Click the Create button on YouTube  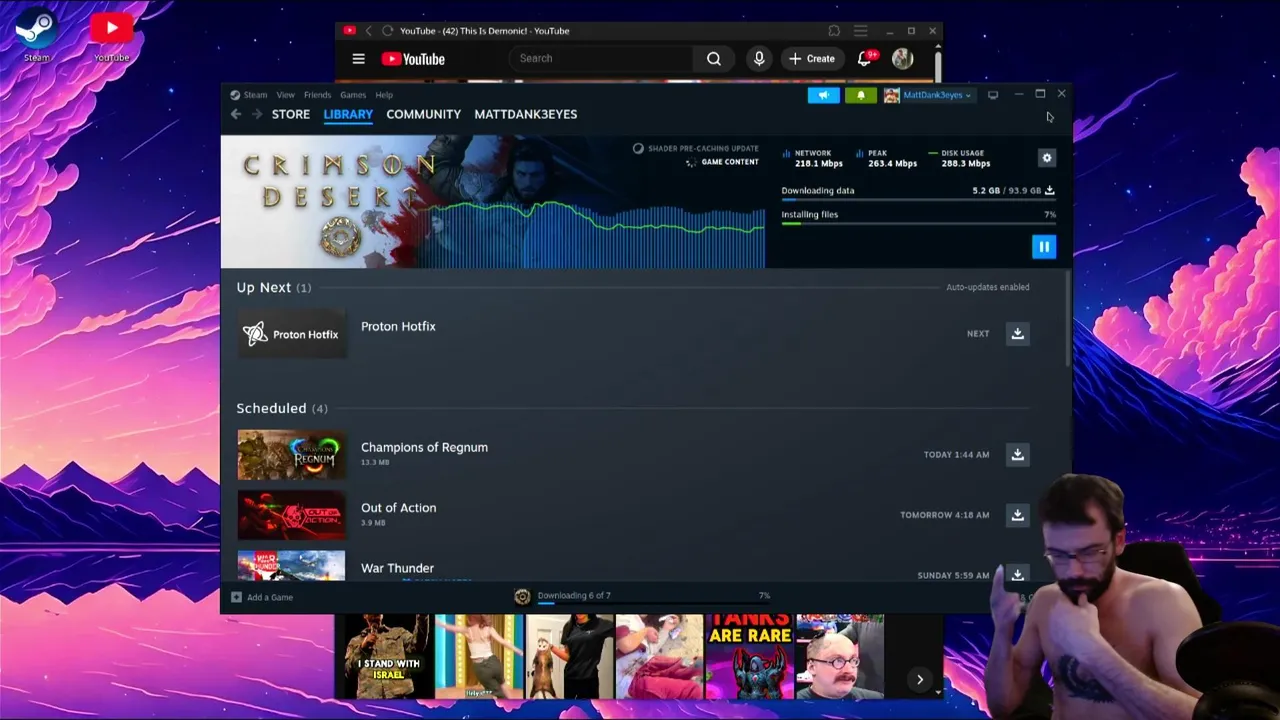[x=812, y=59]
